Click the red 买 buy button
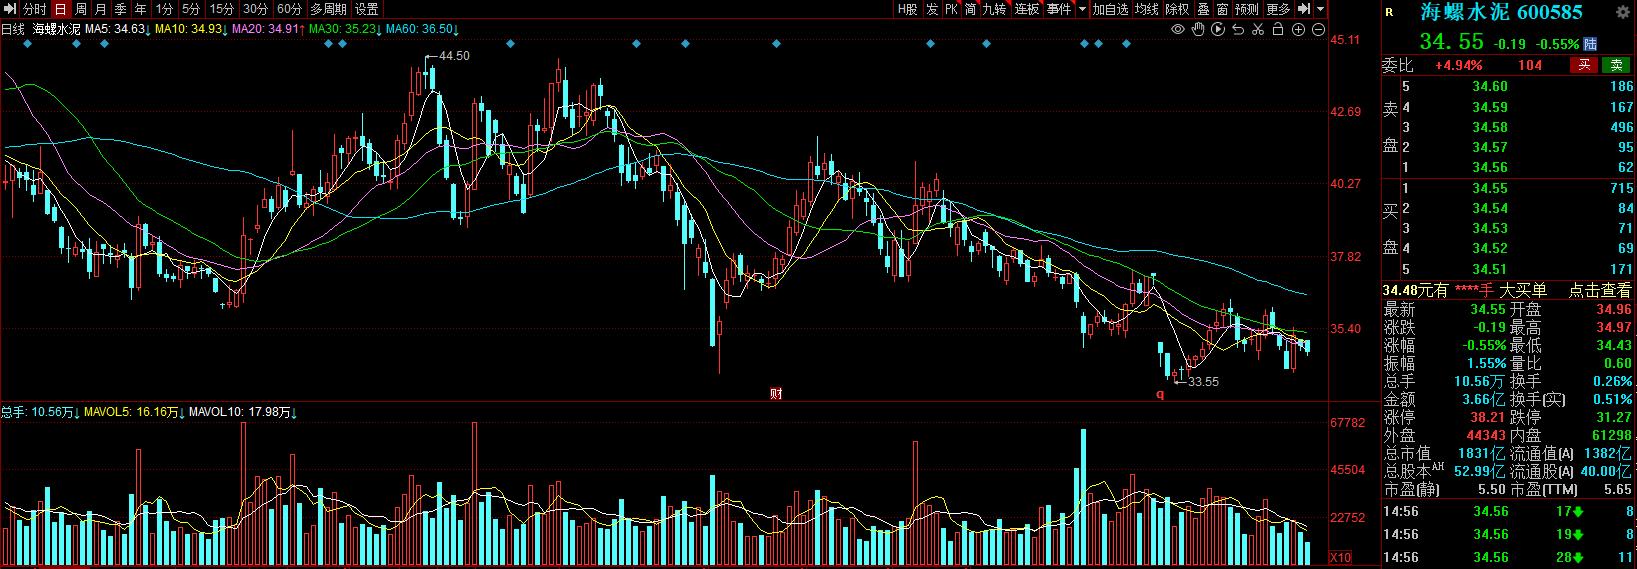 coord(1583,65)
